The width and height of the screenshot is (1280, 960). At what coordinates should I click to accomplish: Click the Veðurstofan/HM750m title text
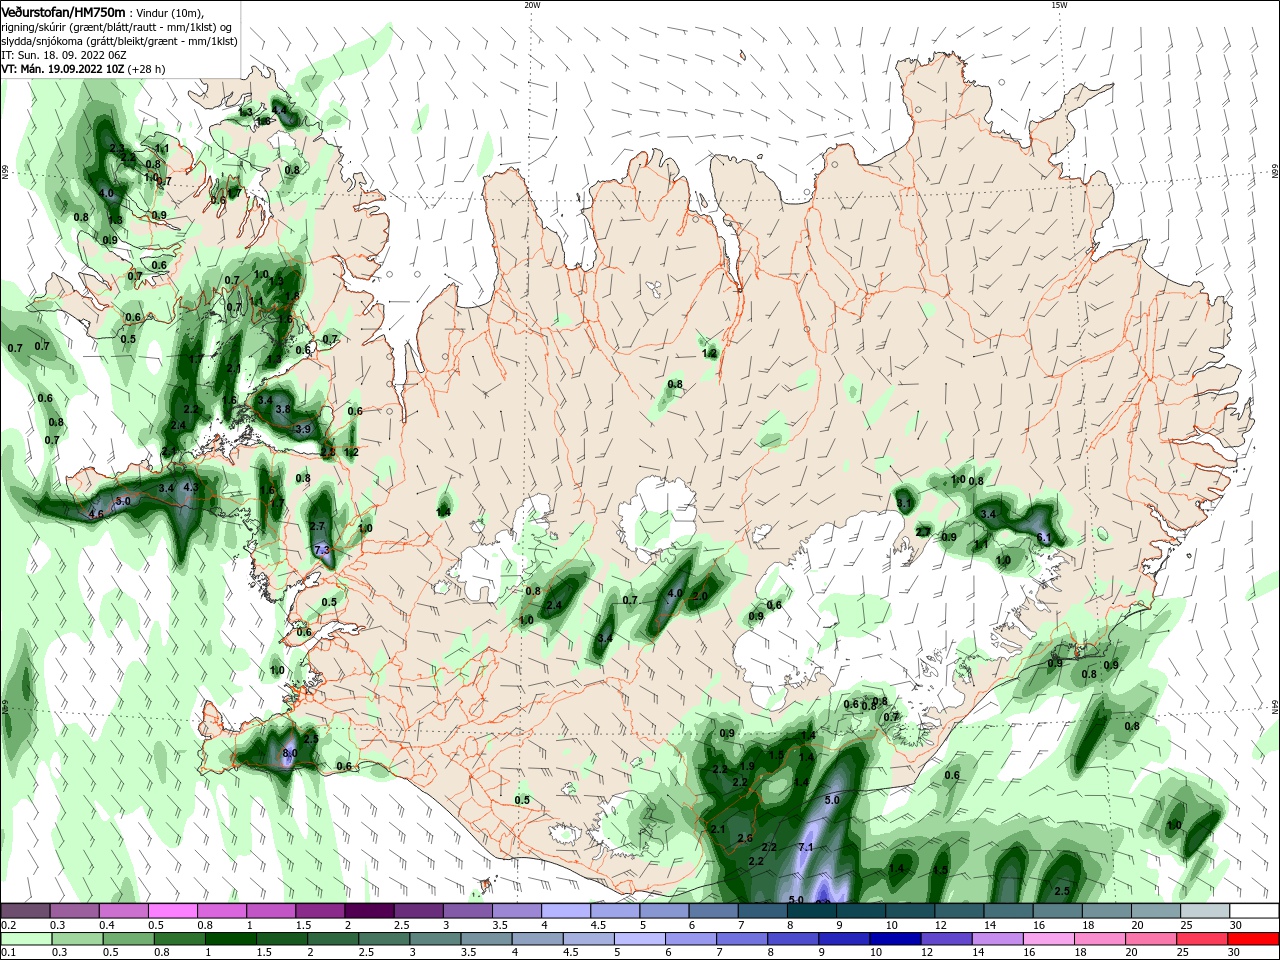tap(62, 12)
